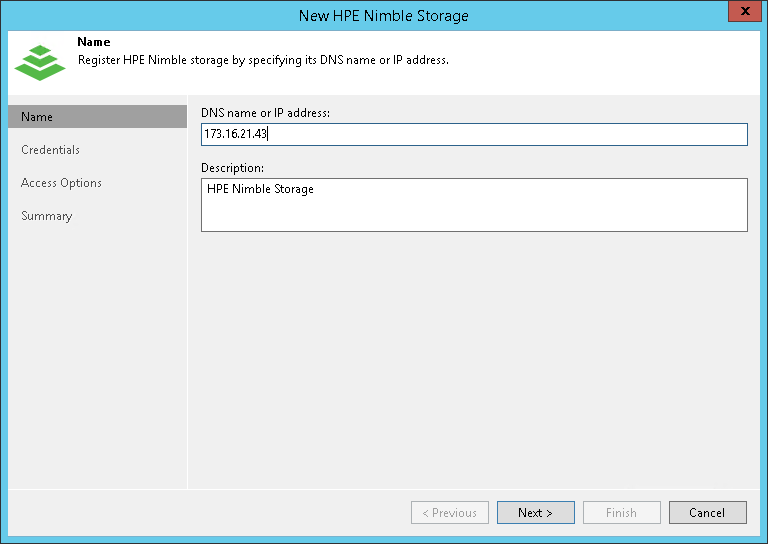This screenshot has width=768, height=544.
Task: Jump to the Summary wizard step
Action: click(x=46, y=216)
